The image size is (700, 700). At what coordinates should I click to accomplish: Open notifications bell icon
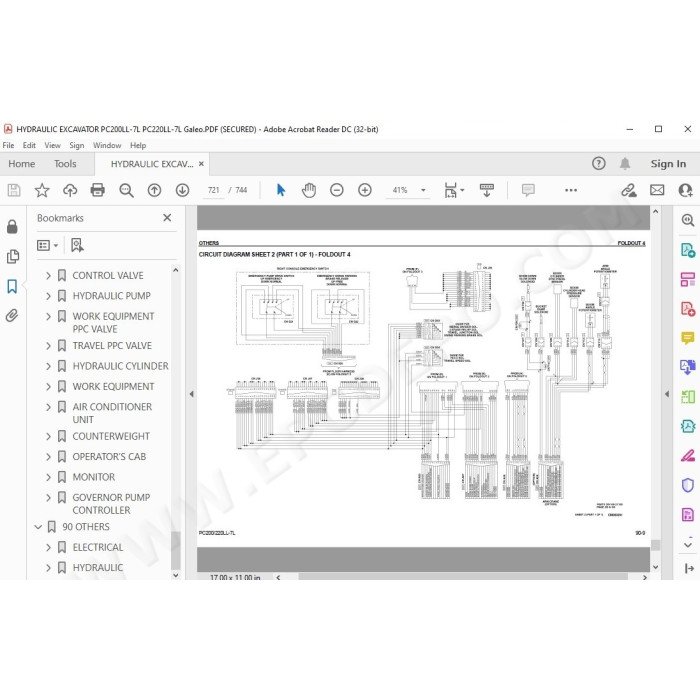[625, 163]
